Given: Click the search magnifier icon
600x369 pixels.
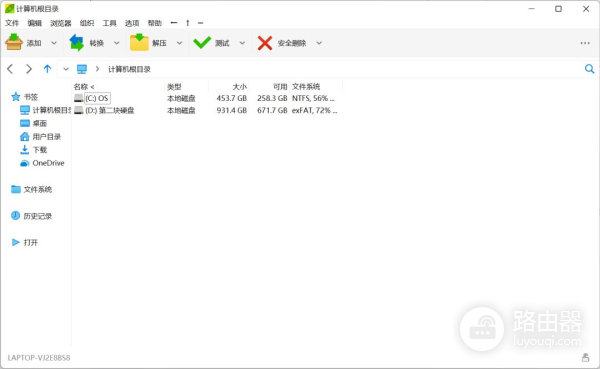Looking at the screenshot, I should tap(589, 69).
